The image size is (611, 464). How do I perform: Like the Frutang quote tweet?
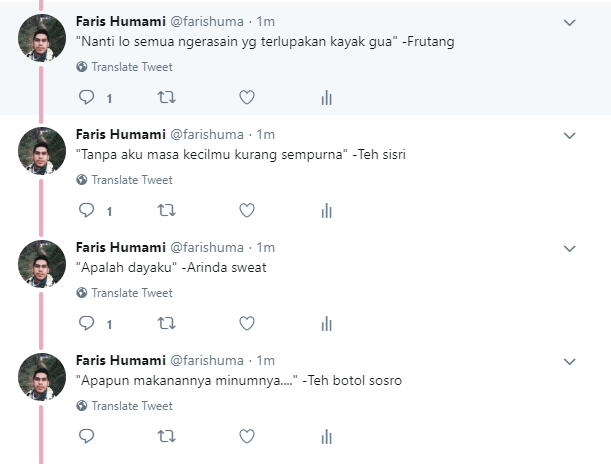pyautogui.click(x=247, y=98)
